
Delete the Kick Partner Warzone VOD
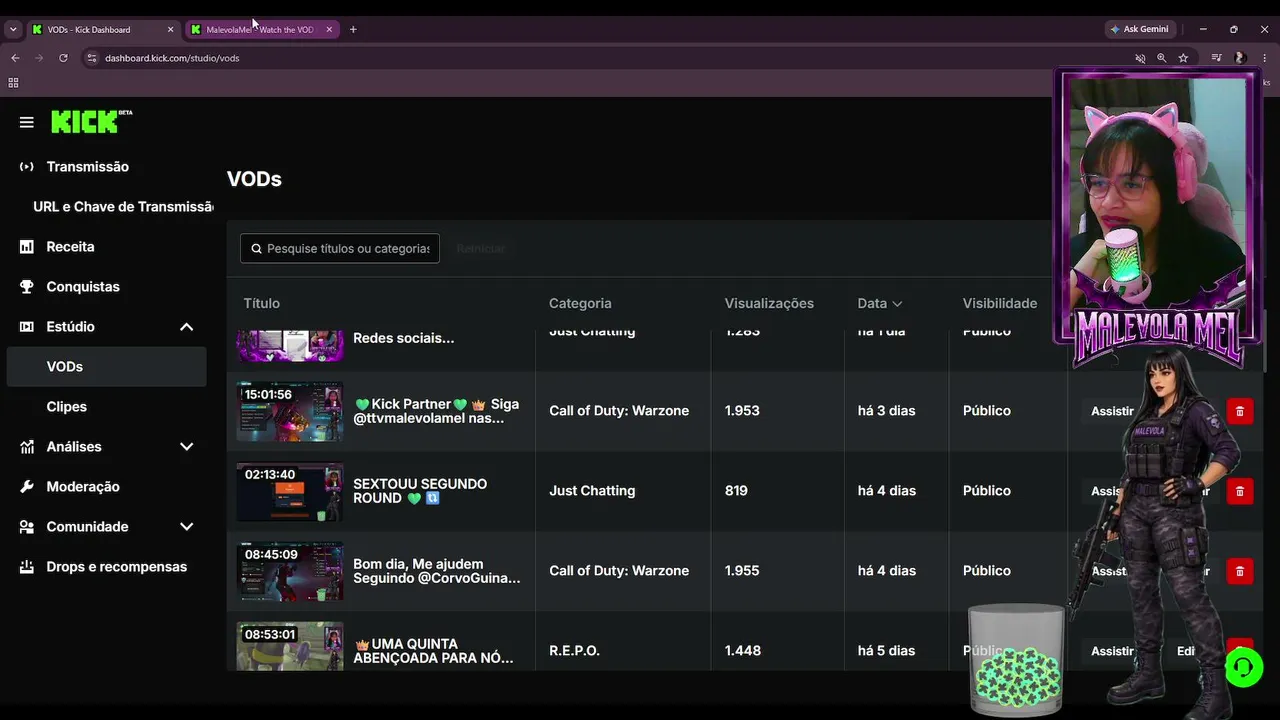1240,411
